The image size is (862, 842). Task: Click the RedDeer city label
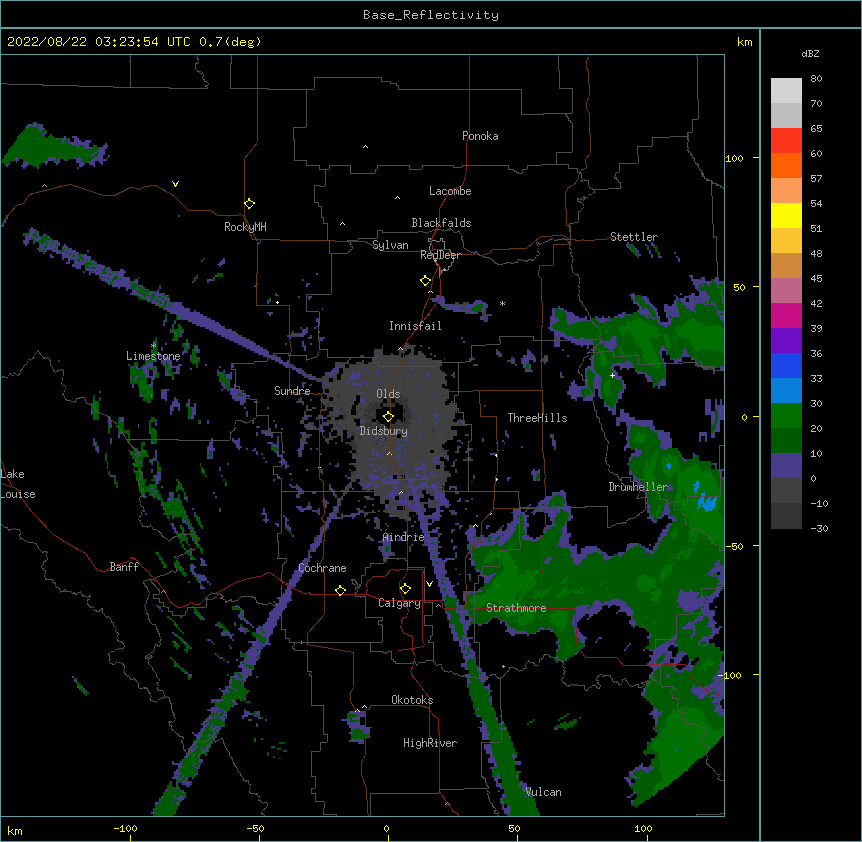441,255
